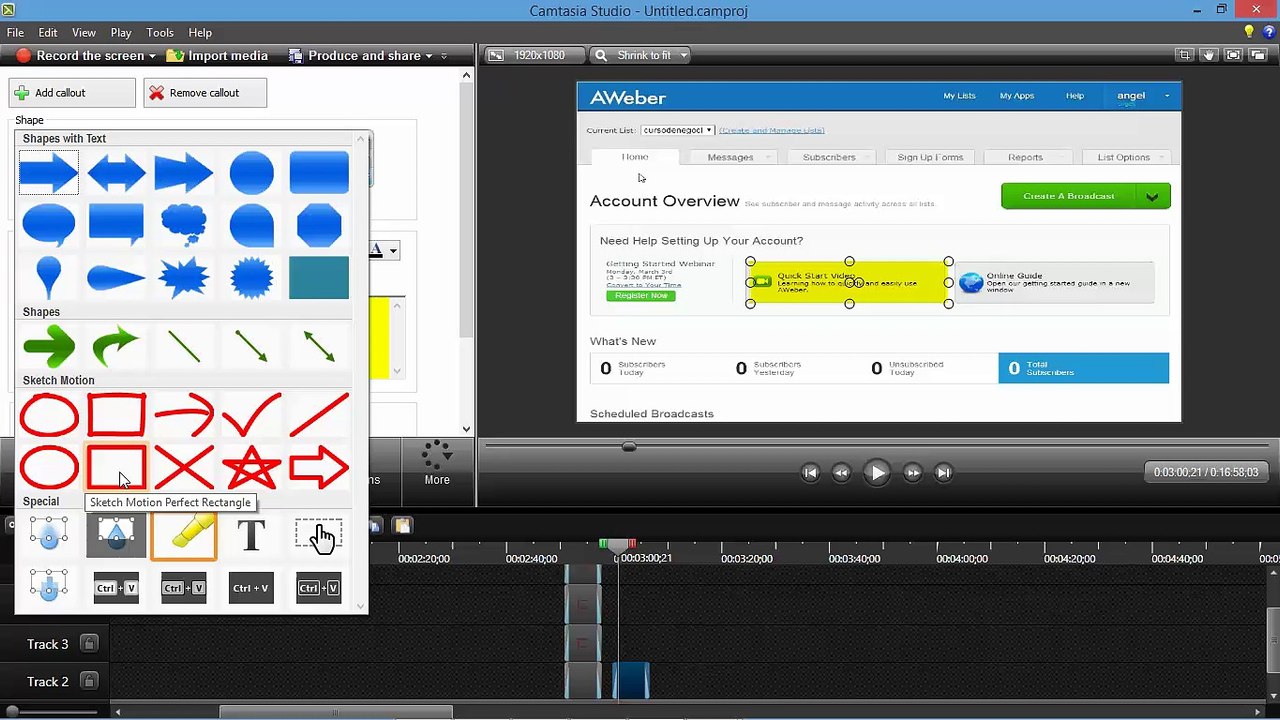Screen dimensions: 1280x720
Task: Detach the preview window
Action: 1258,55
